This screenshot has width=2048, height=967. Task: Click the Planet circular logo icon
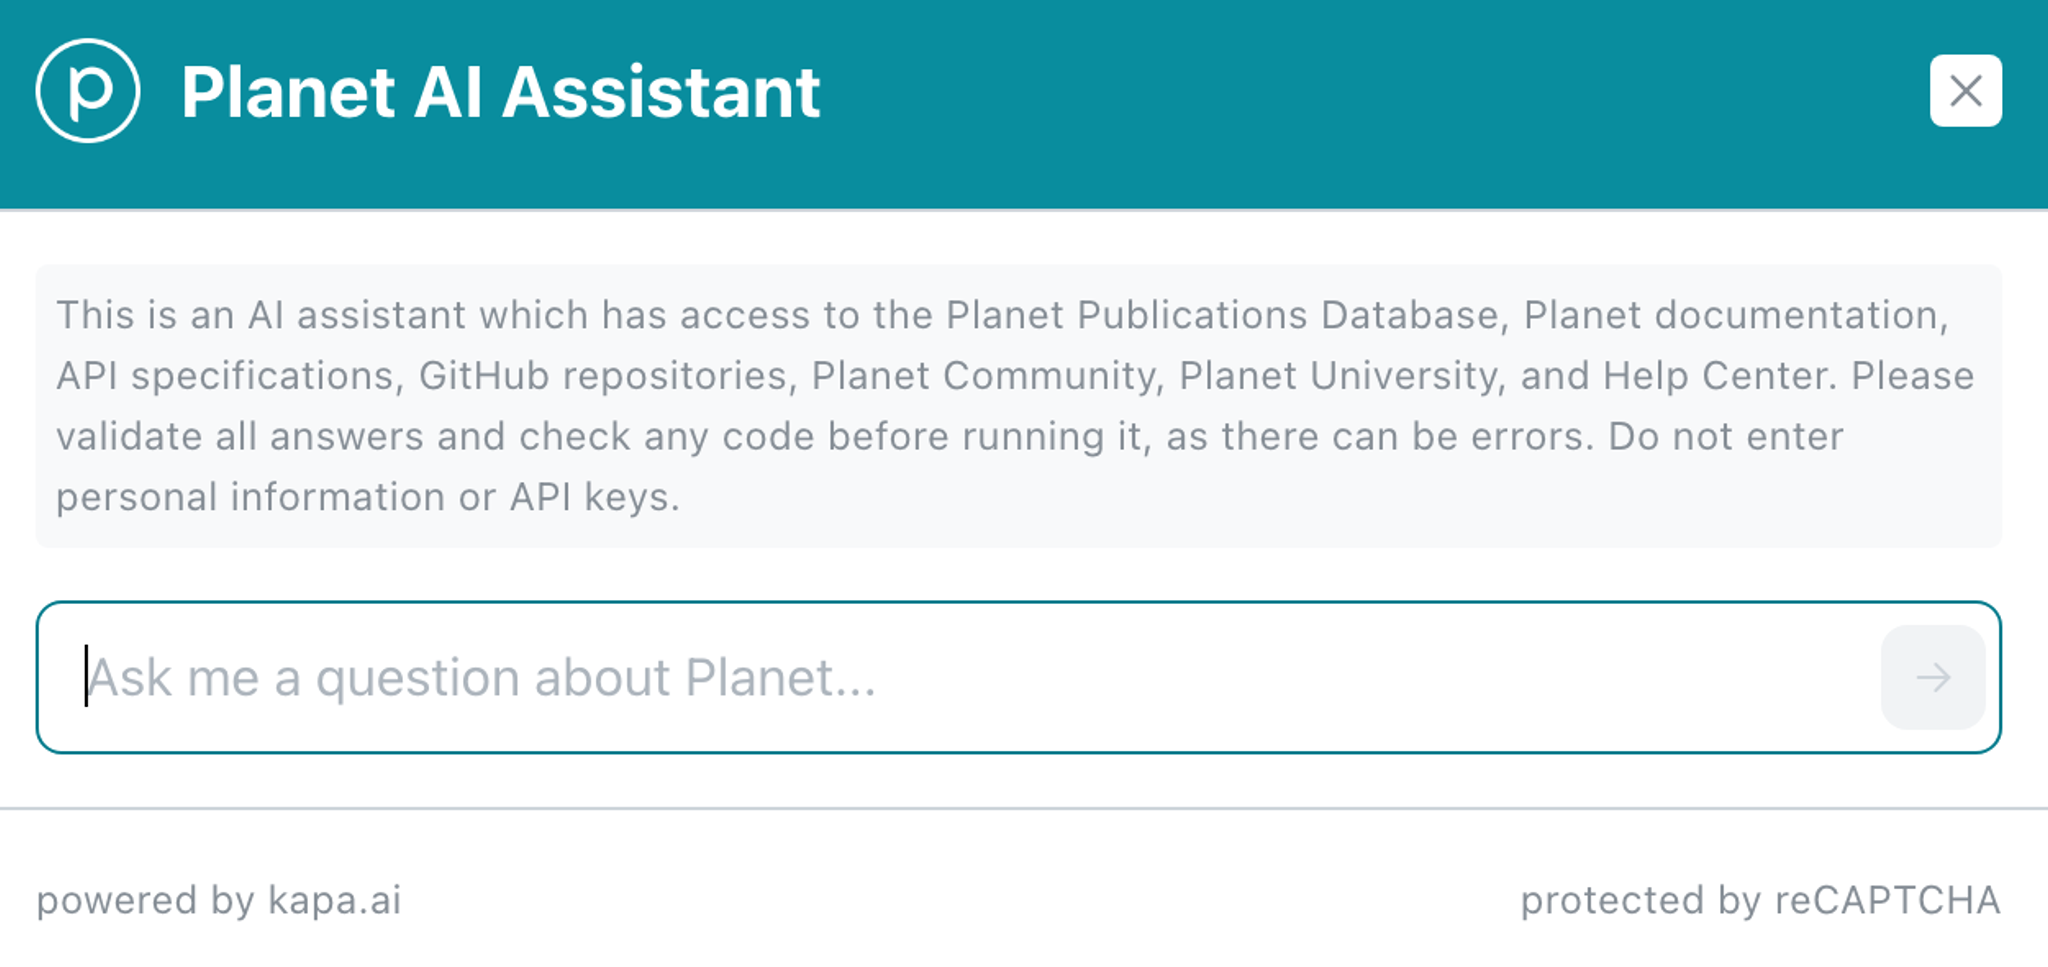point(88,91)
